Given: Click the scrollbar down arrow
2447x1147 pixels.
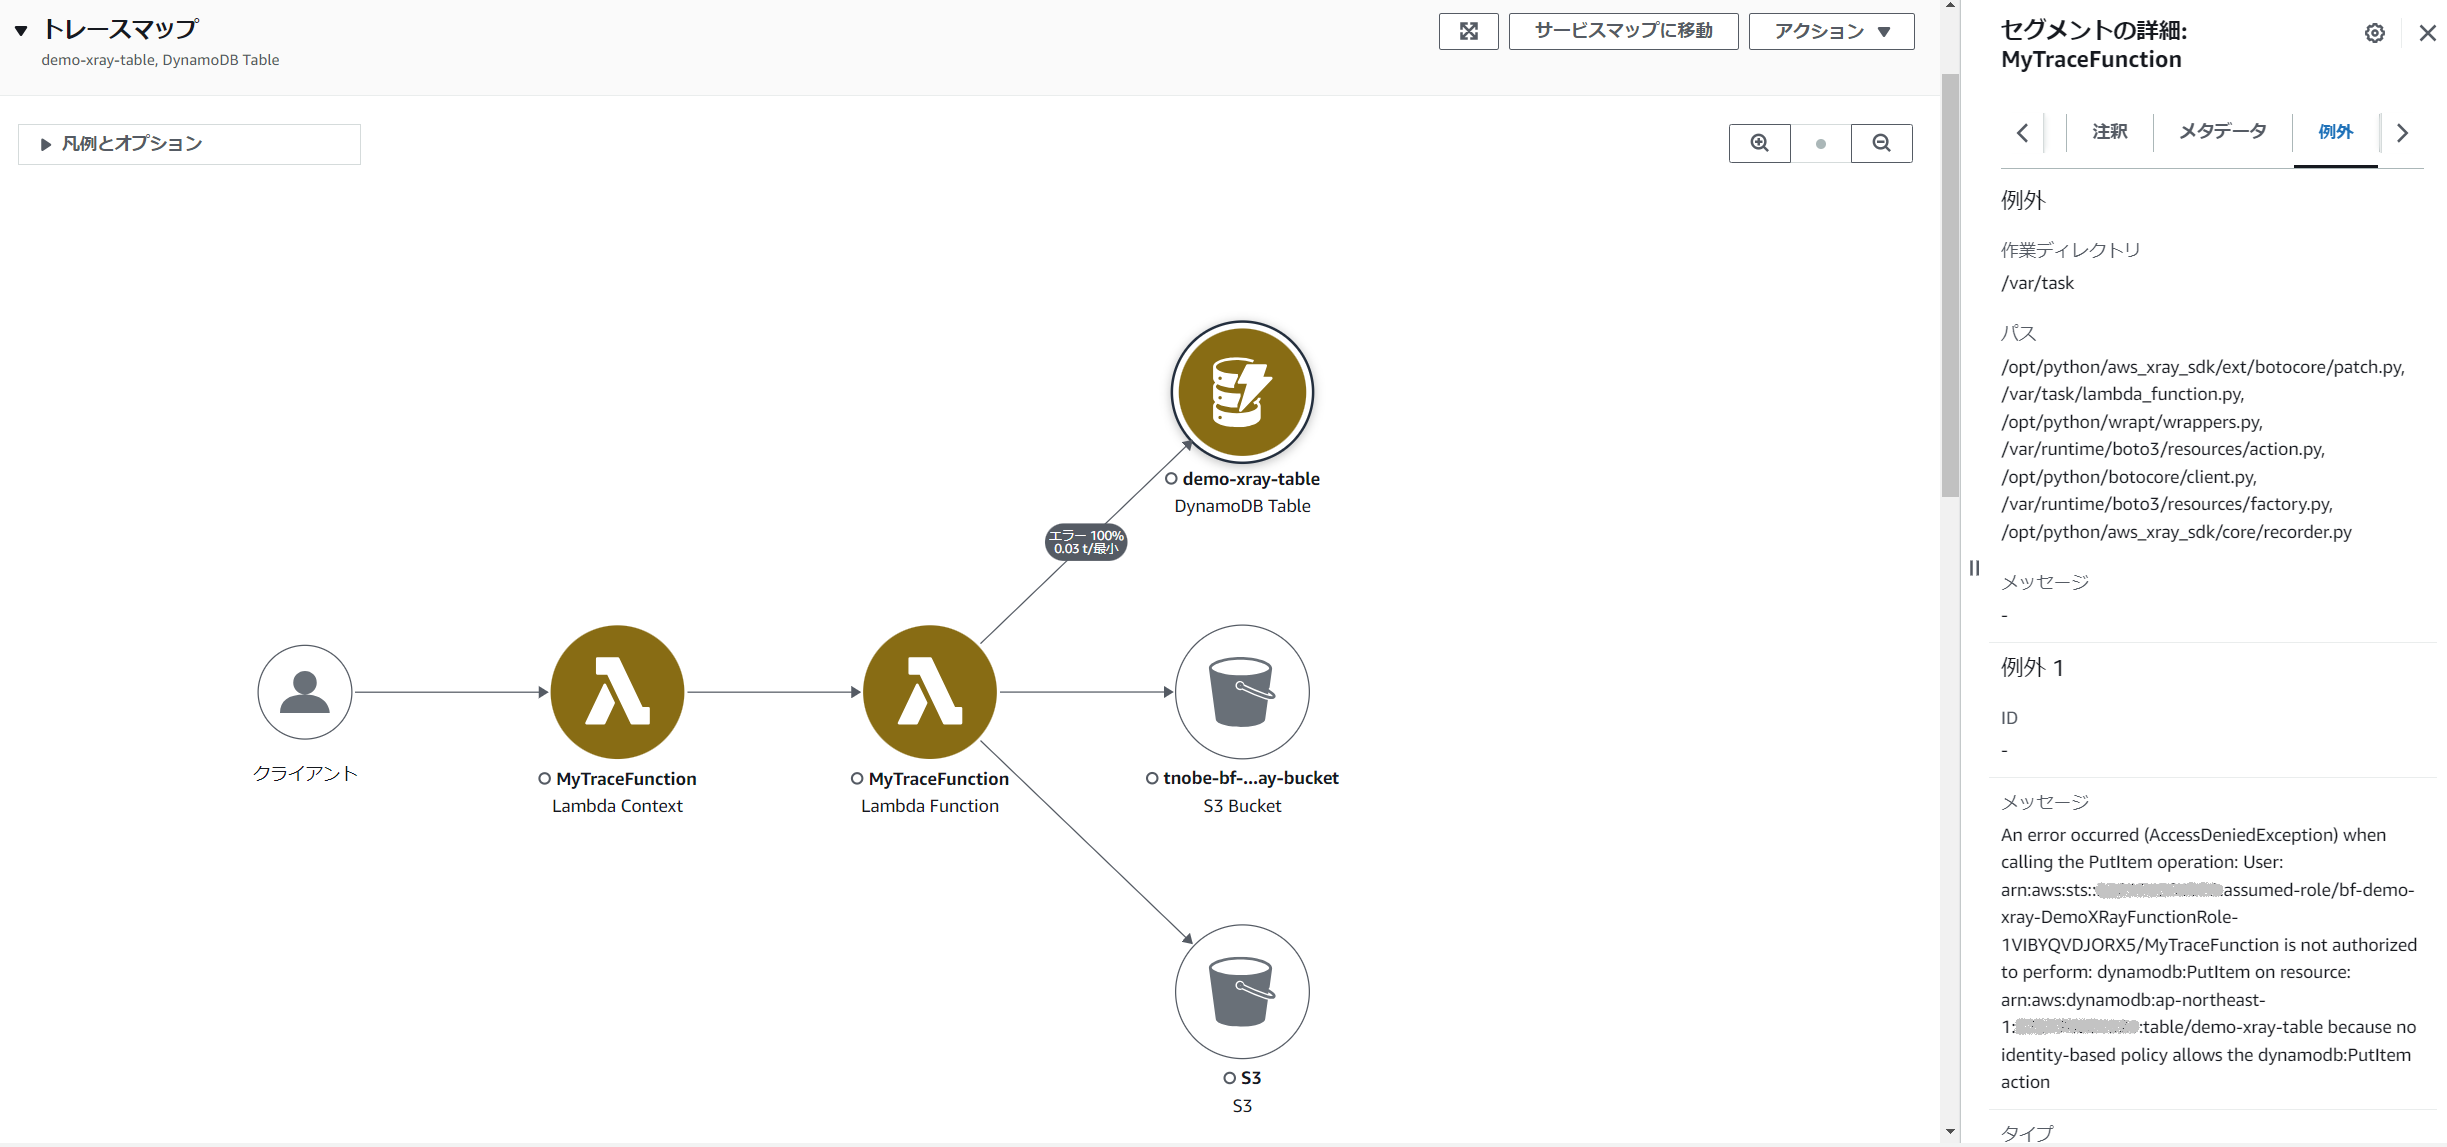Looking at the screenshot, I should click(x=1950, y=1132).
